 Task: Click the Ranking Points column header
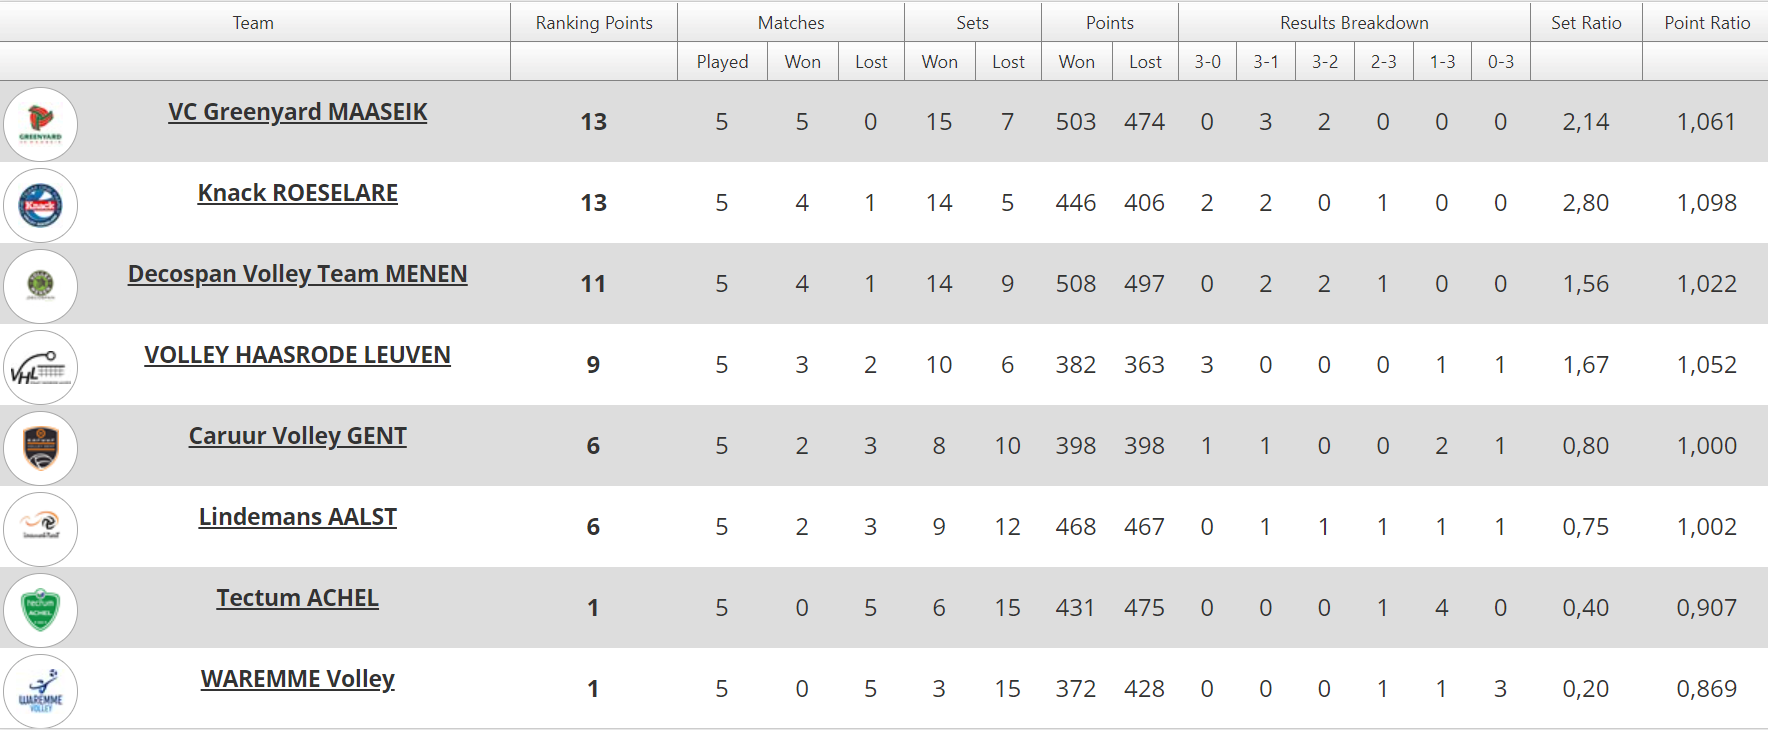(x=594, y=23)
